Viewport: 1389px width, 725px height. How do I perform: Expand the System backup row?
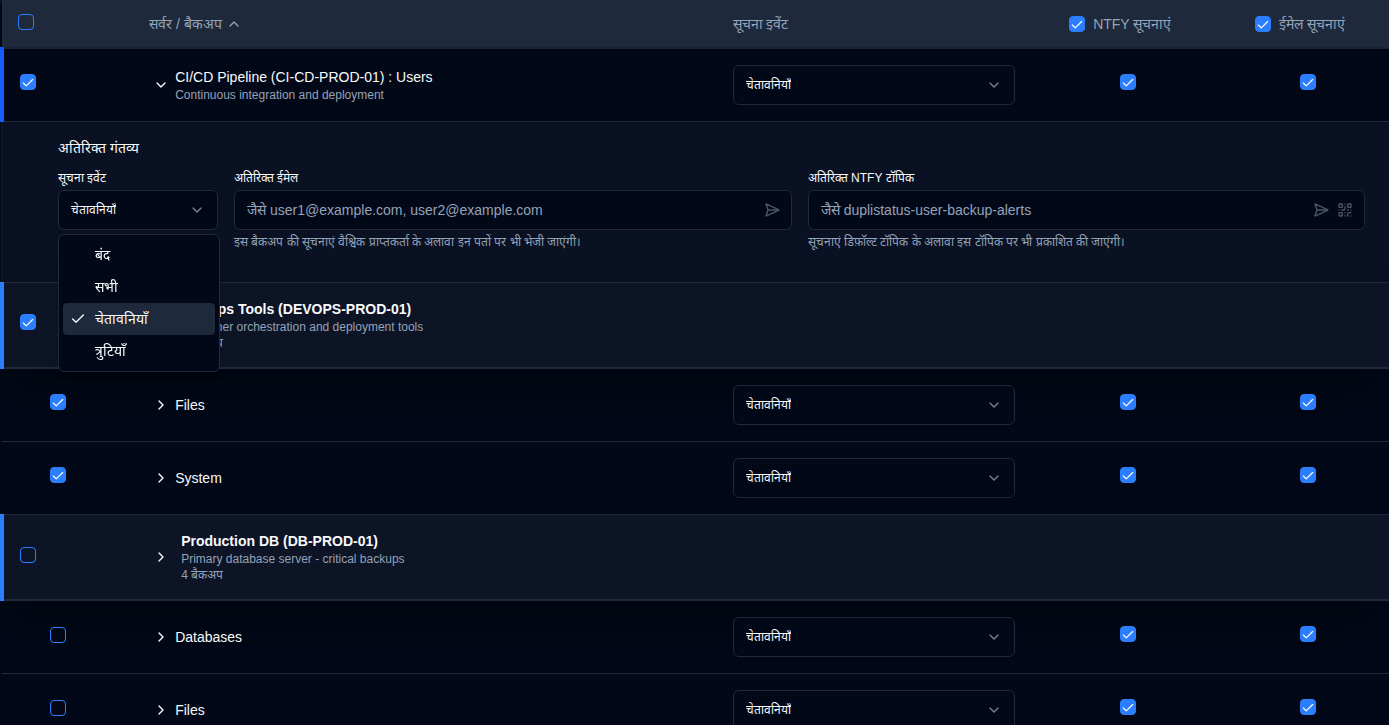click(161, 478)
